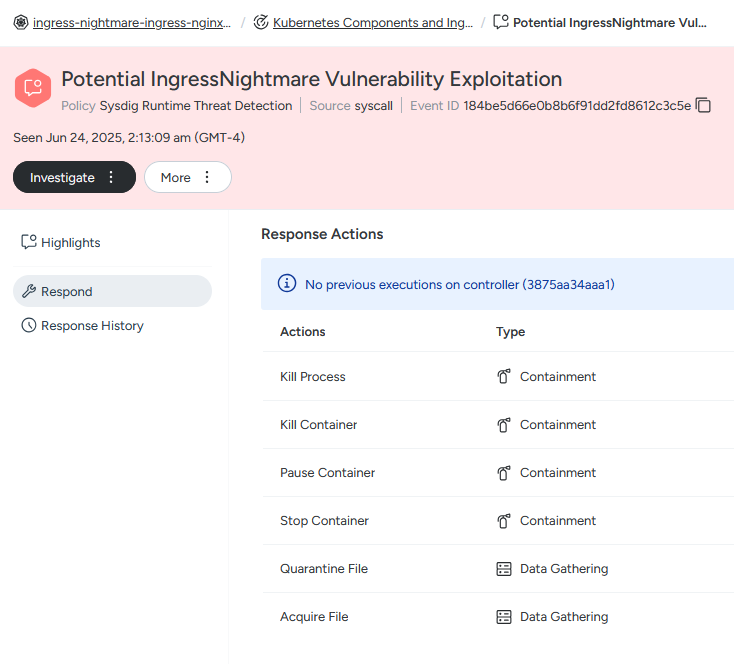
Task: Click the Event ID value 184be5d66e0b8b6f91dd2fd8612c3c5e
Action: 577,106
